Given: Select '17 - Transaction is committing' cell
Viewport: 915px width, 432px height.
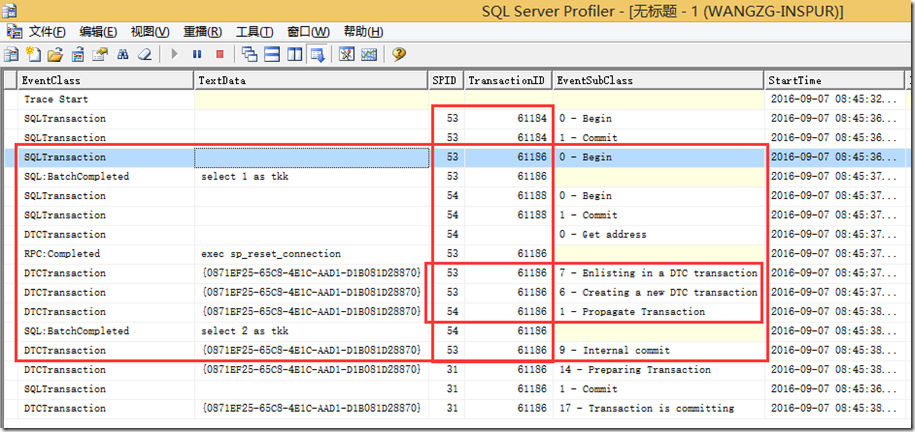Looking at the screenshot, I should click(658, 408).
